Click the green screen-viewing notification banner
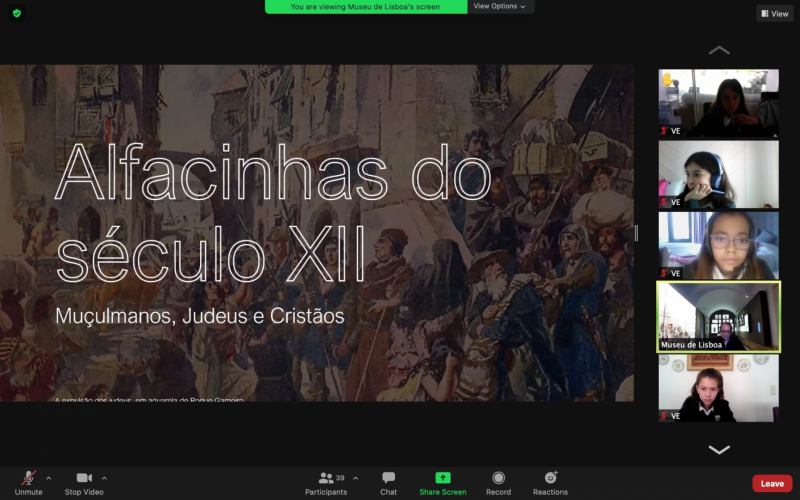800x500 pixels. [x=365, y=7]
